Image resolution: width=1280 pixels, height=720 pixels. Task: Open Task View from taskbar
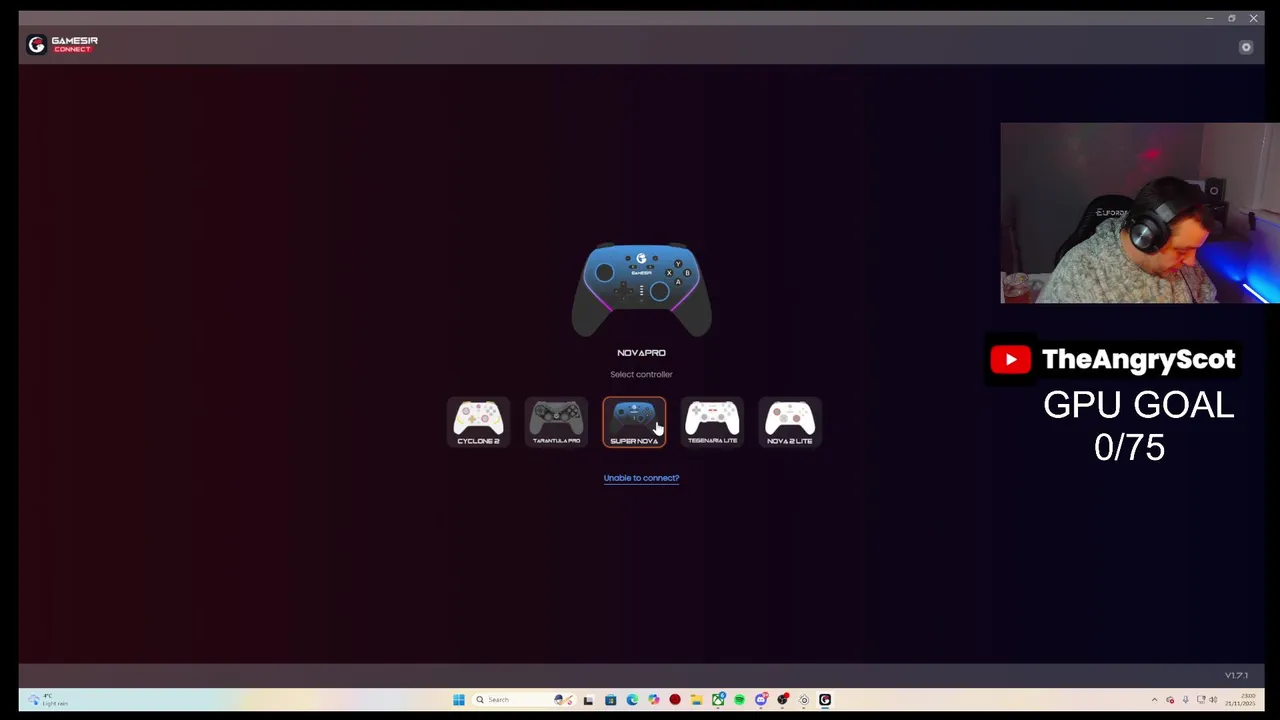[588, 700]
